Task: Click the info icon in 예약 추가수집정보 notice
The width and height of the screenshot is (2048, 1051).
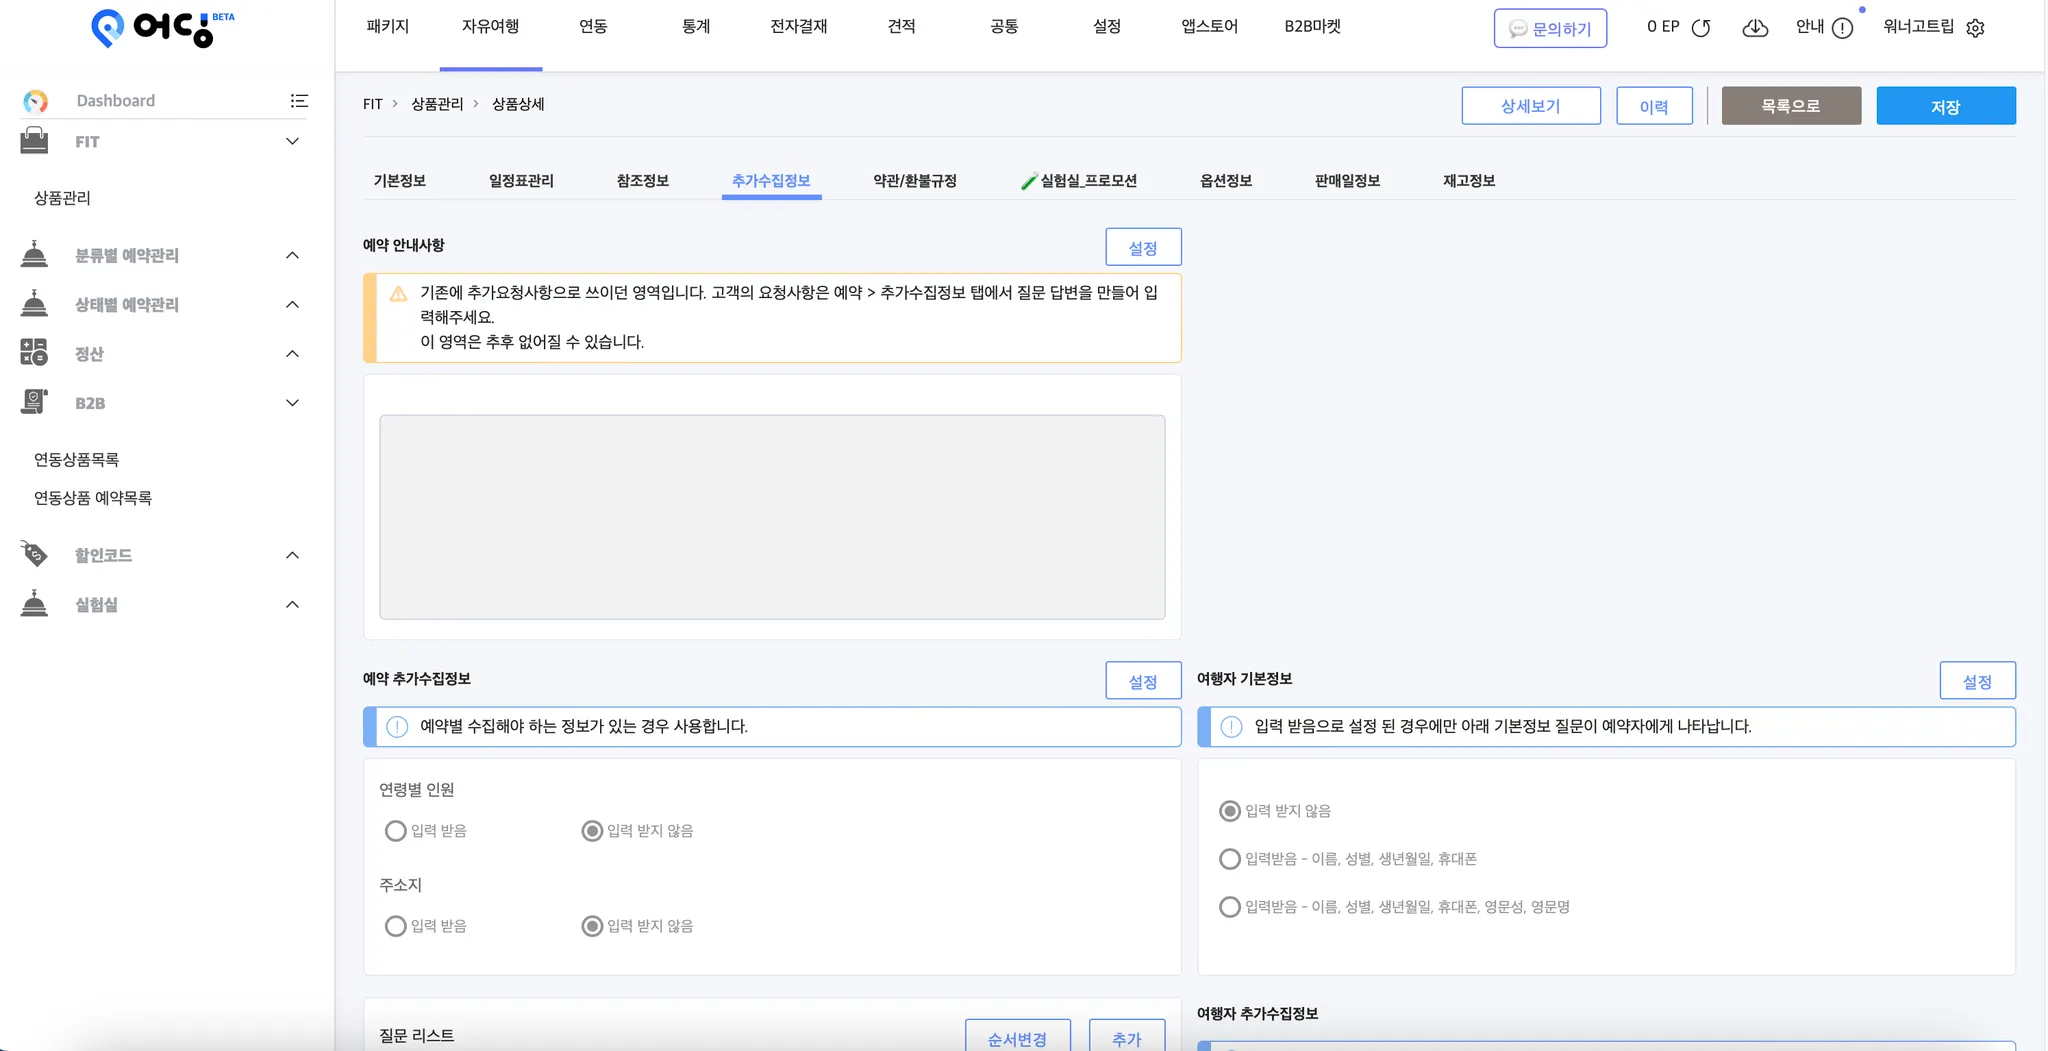Action: pos(397,727)
